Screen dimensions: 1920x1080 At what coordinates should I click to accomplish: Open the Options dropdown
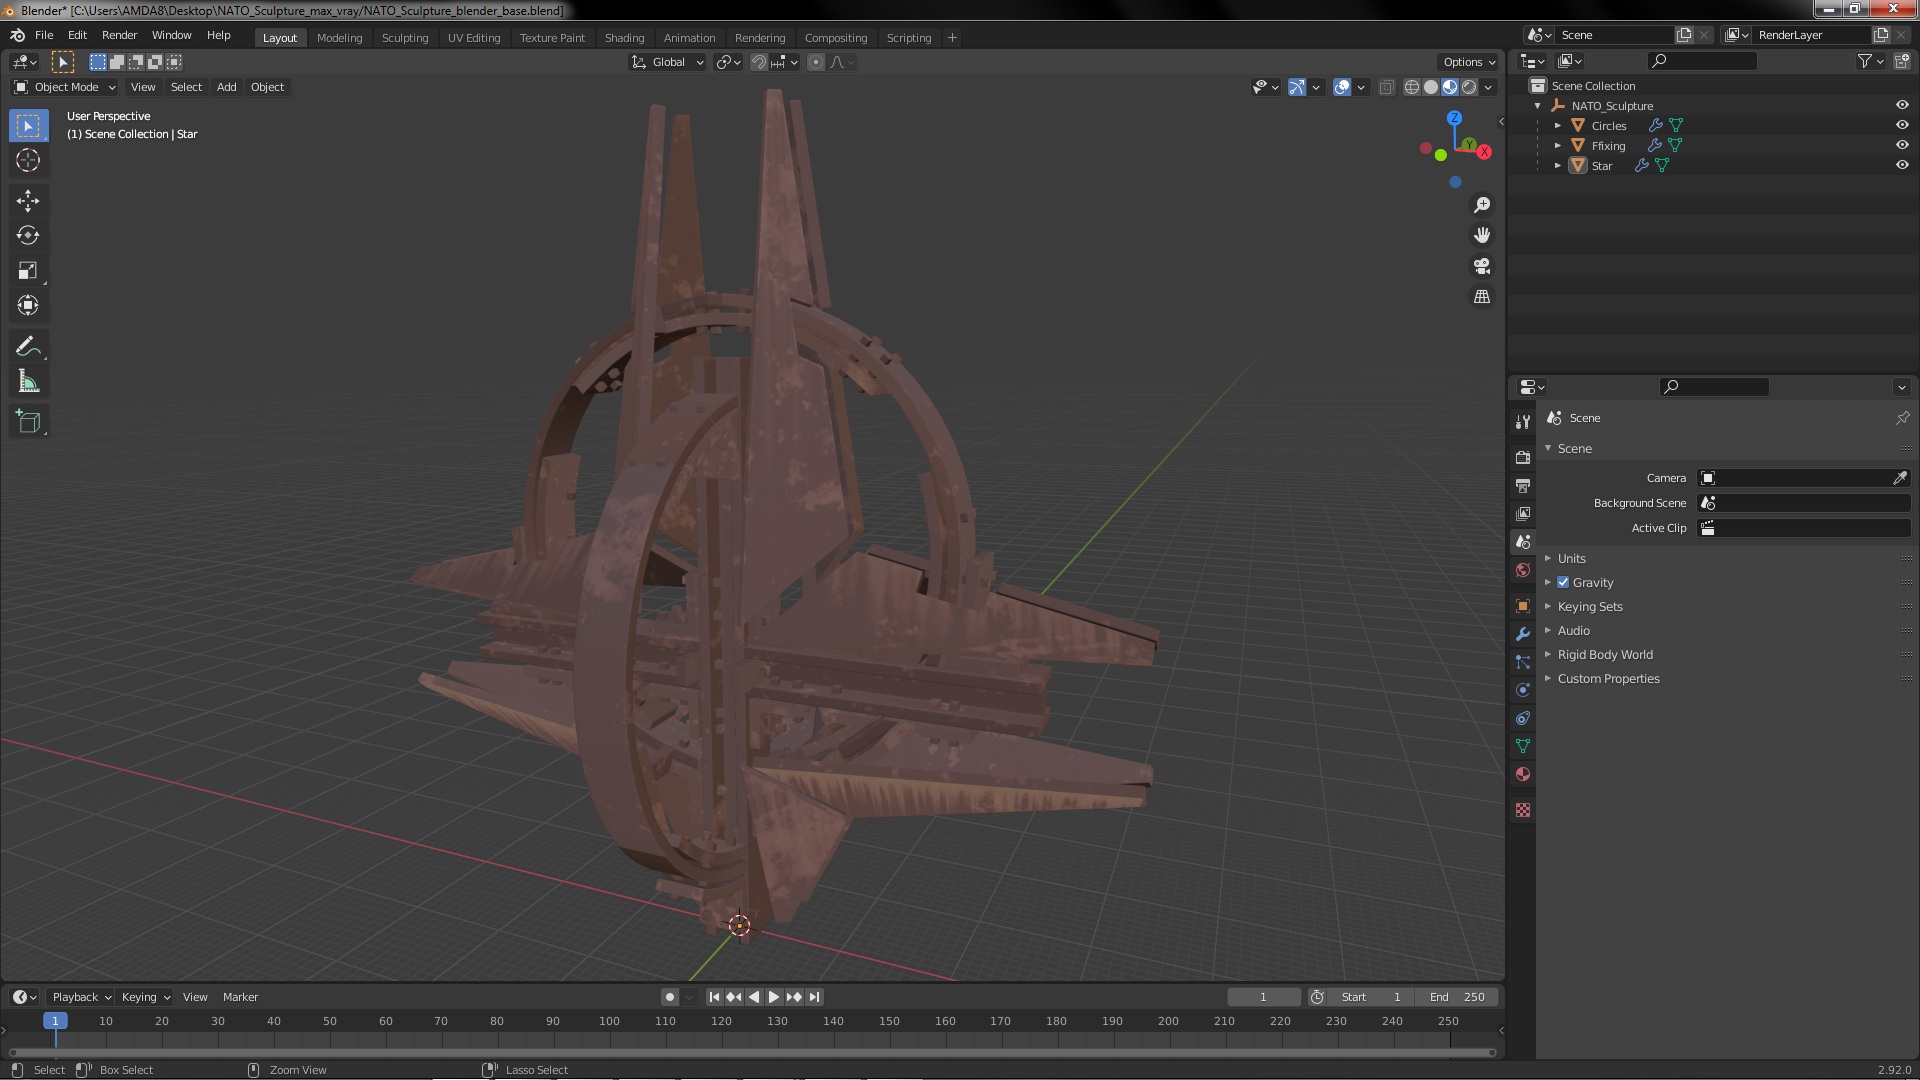[1468, 62]
